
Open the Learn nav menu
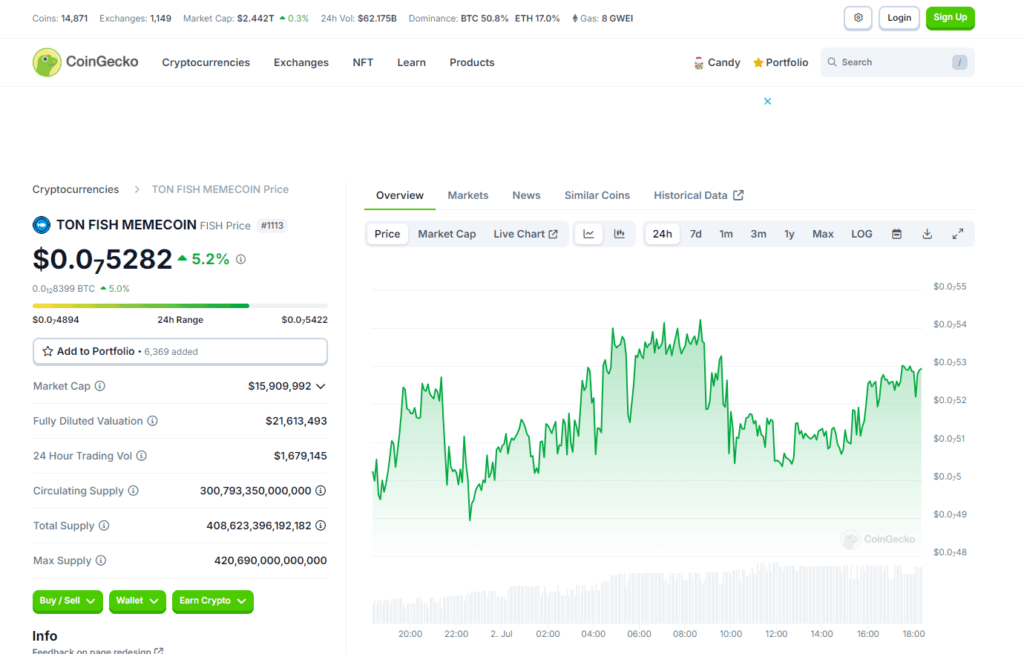(411, 63)
